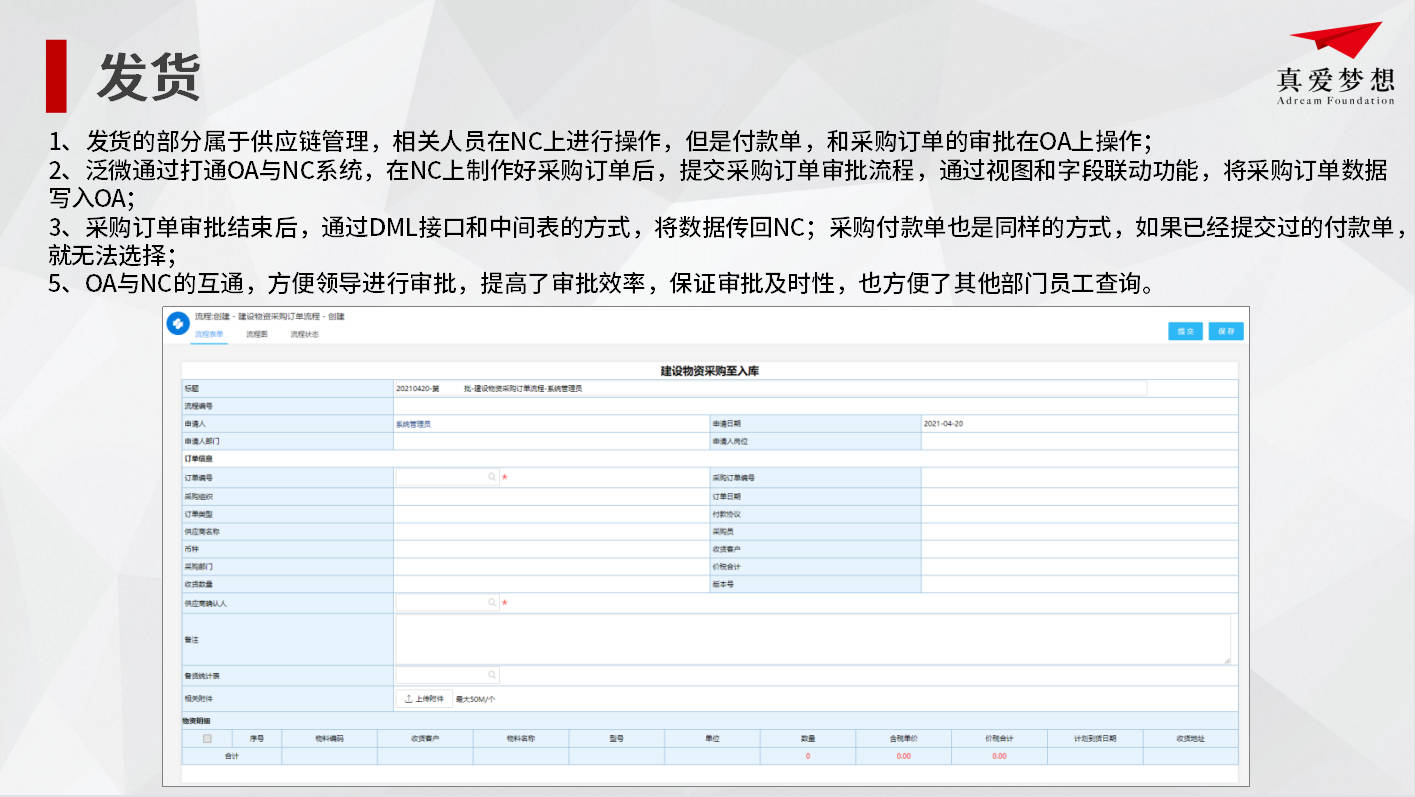Click the 申请人部门 field label
Screen dimensions: 1415x797
pos(202,441)
